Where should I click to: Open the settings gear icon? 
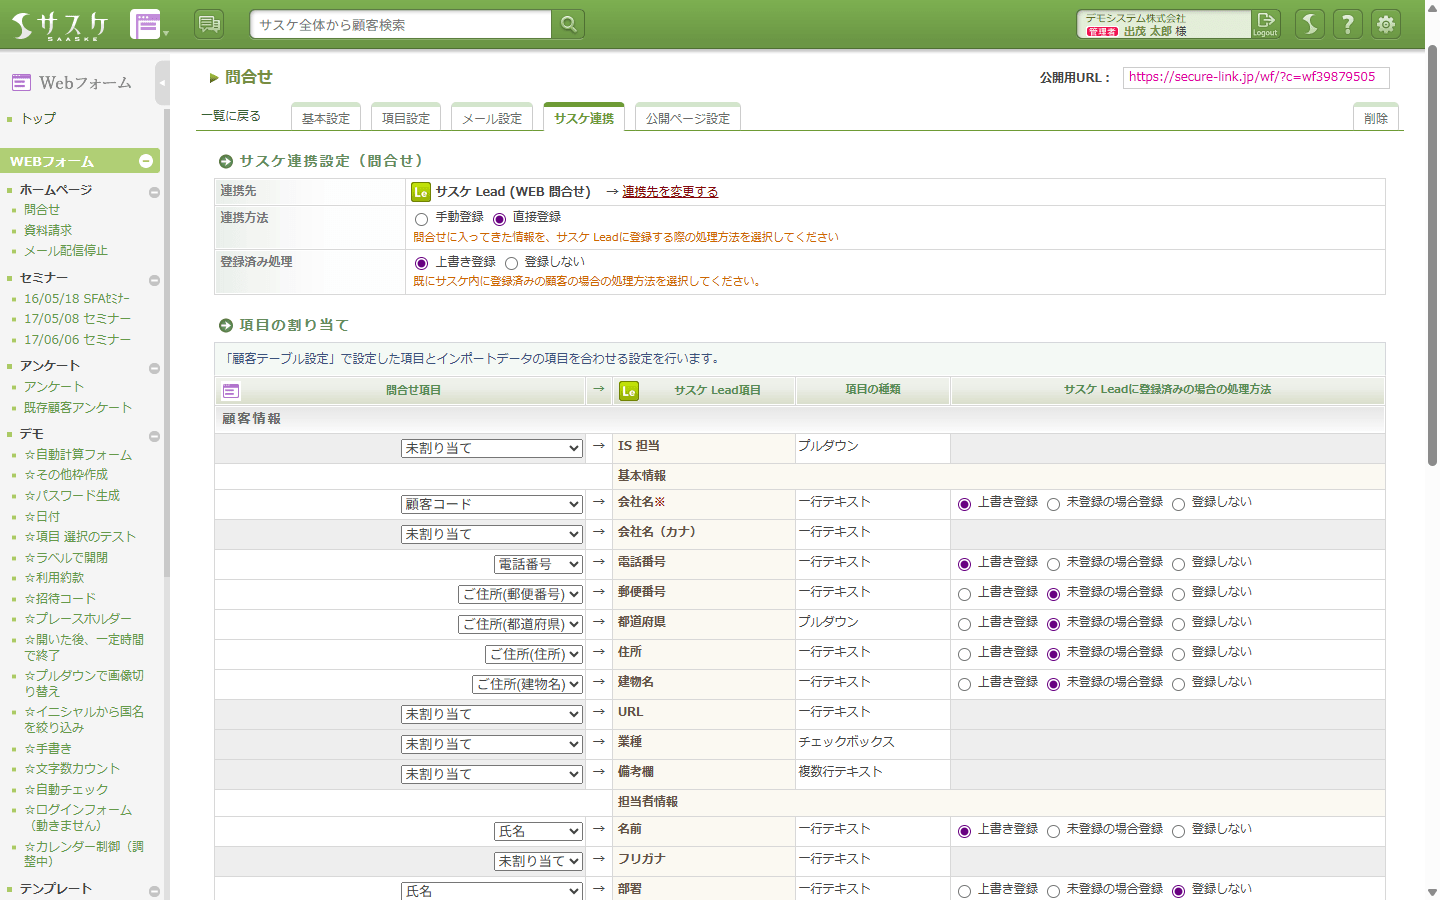[x=1386, y=23]
